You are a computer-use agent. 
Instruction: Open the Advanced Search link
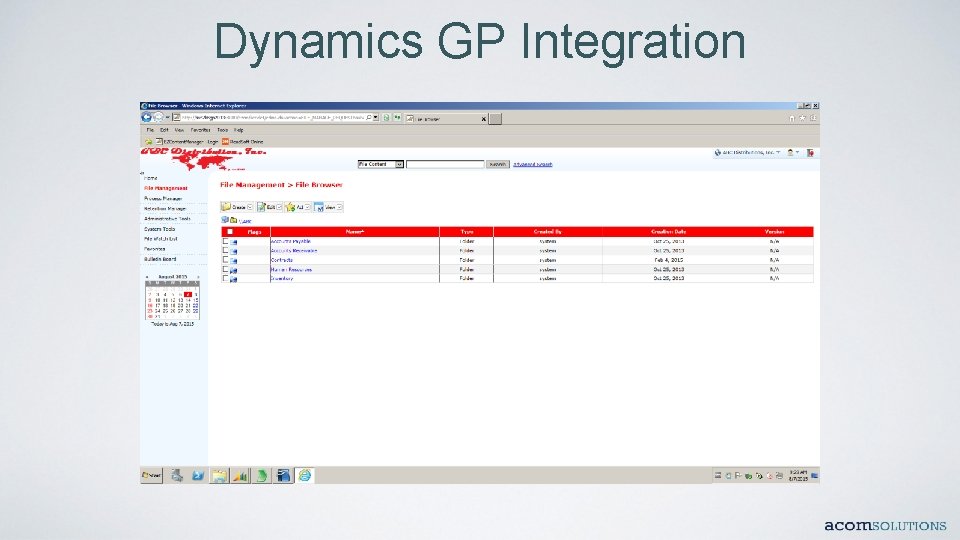click(x=533, y=164)
